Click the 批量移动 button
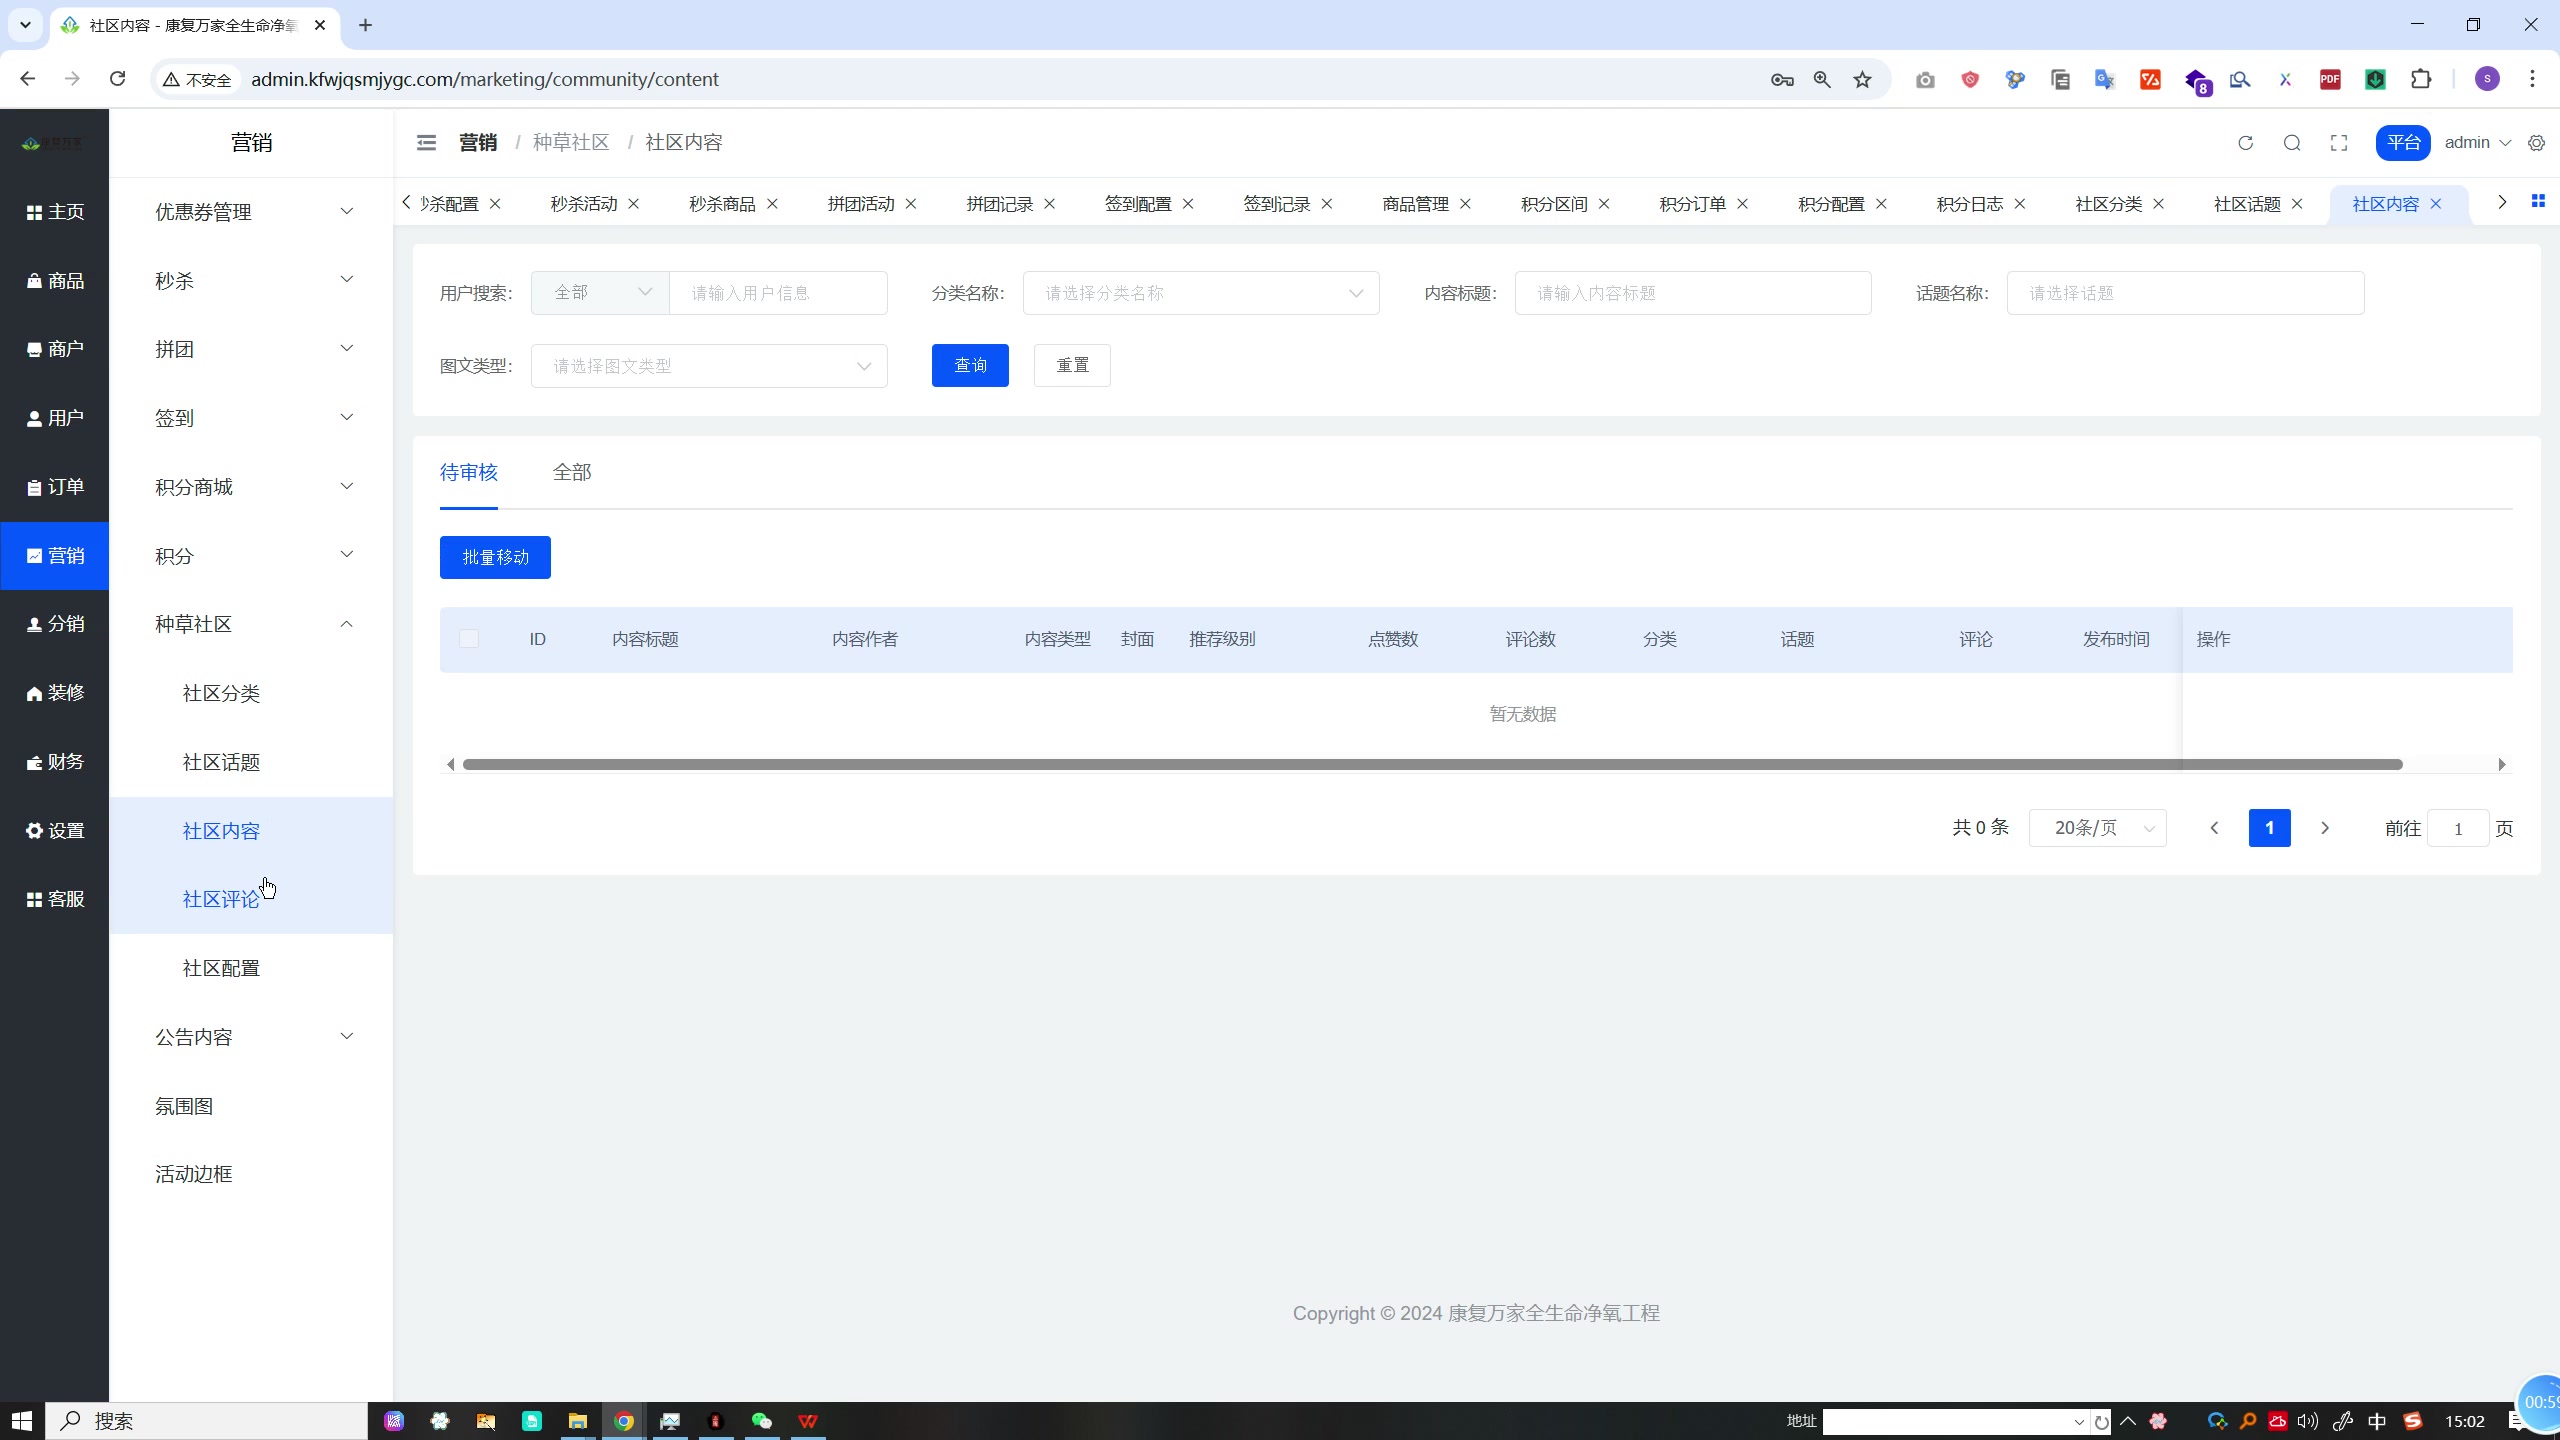Image resolution: width=2560 pixels, height=1440 pixels. pyautogui.click(x=495, y=557)
